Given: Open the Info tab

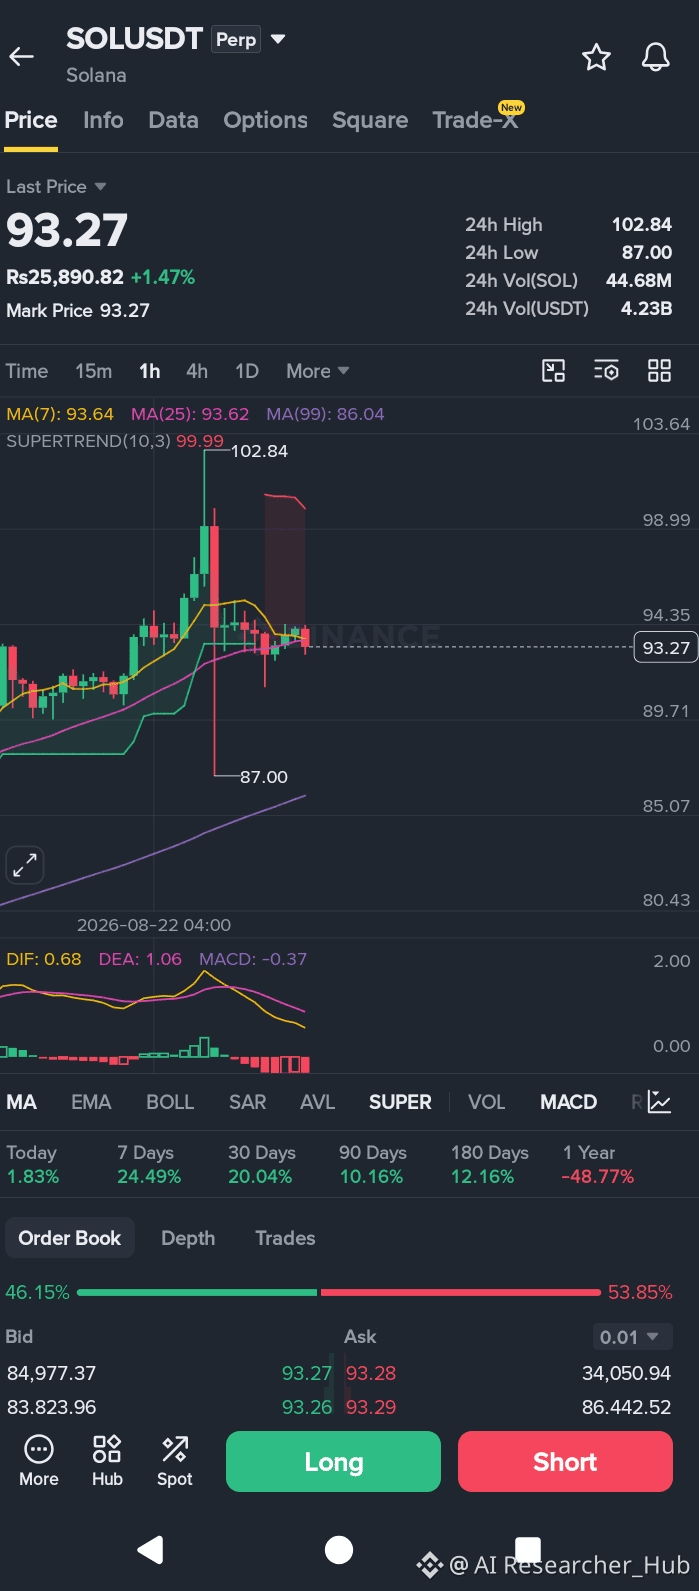Looking at the screenshot, I should [103, 120].
